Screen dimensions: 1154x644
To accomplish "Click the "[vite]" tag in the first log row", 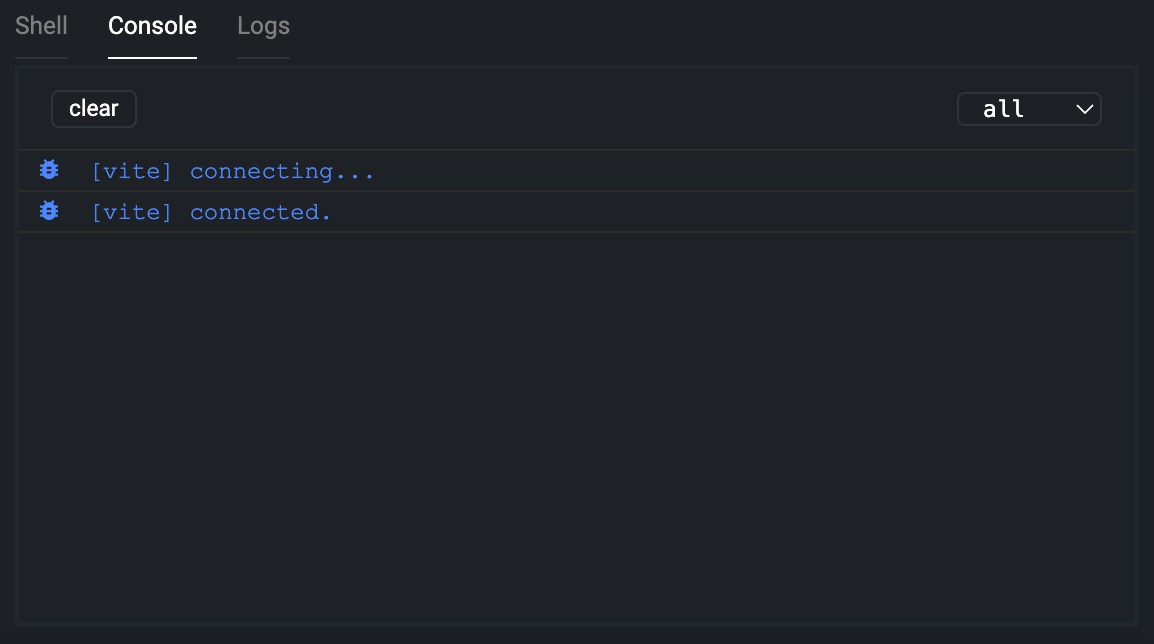I will (131, 171).
